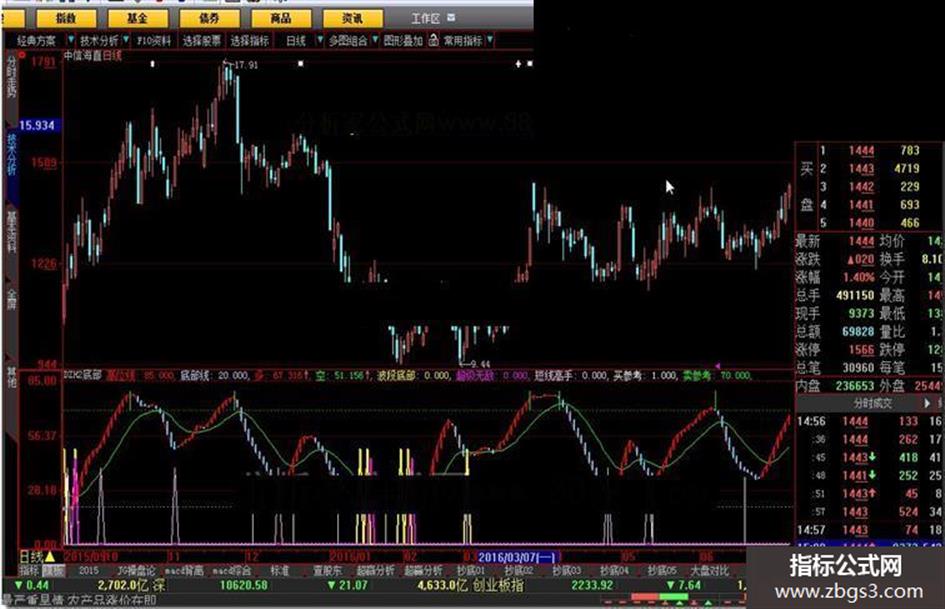Viewport: 945px width, 609px height.
Task: Open the 多图组合 menu
Action: (348, 40)
